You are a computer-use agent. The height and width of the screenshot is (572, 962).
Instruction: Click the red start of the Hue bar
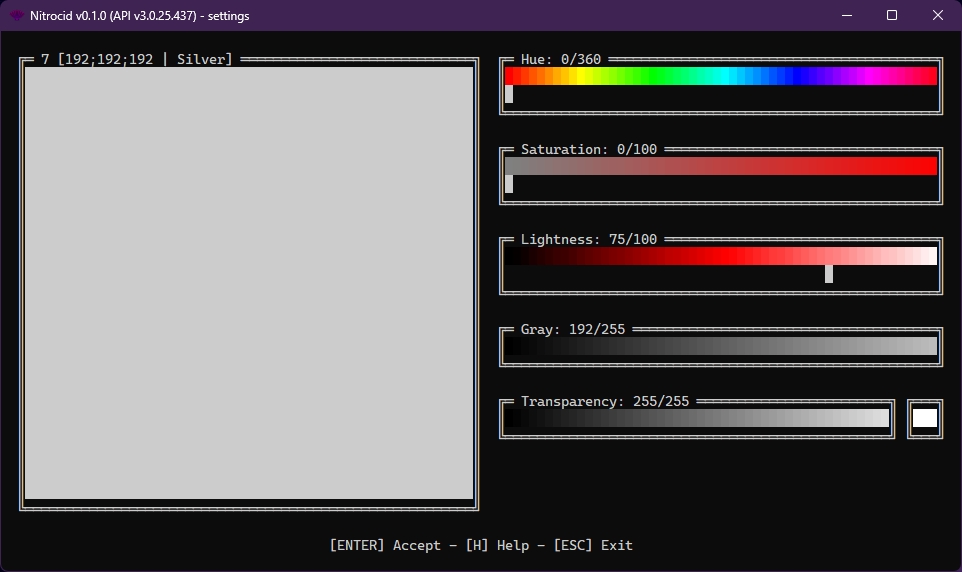point(511,76)
